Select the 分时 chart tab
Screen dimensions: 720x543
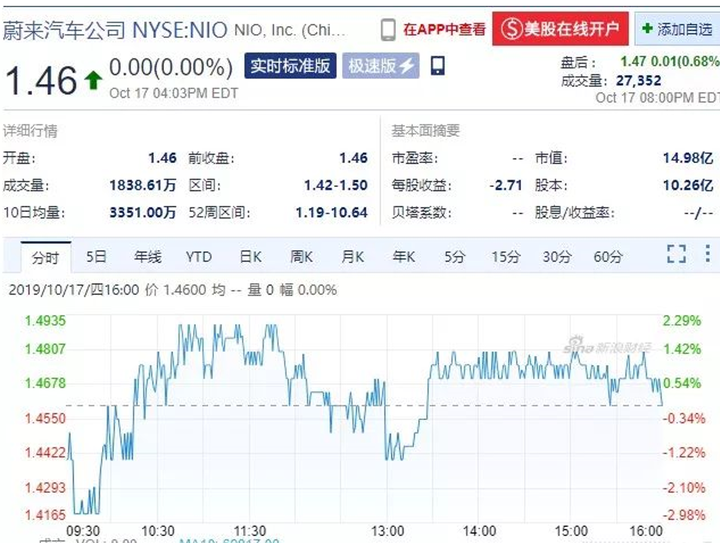[x=45, y=257]
